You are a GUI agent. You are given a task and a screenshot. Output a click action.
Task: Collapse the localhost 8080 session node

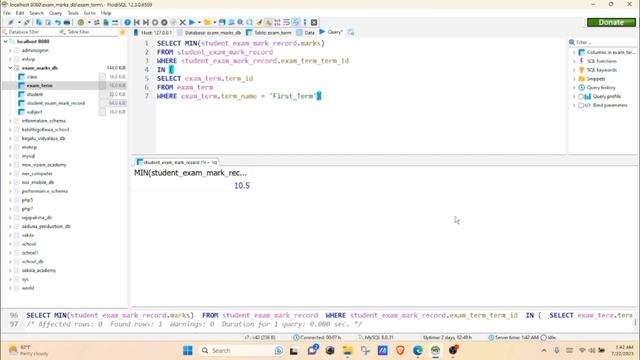point(5,42)
